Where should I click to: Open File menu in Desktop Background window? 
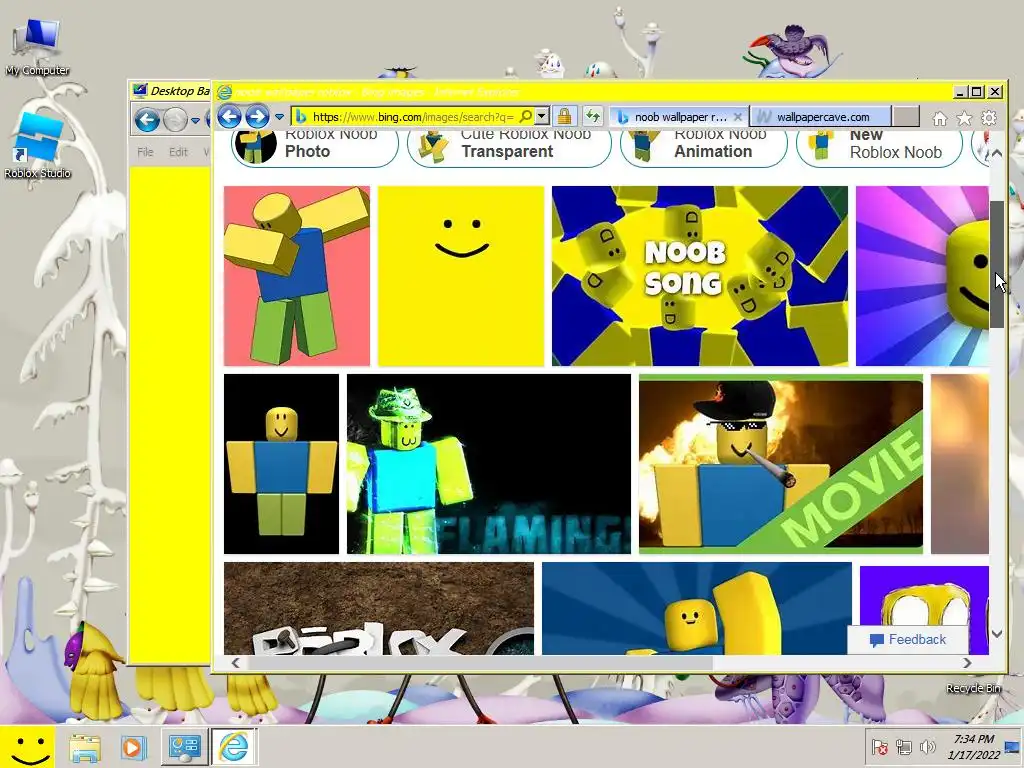click(145, 152)
